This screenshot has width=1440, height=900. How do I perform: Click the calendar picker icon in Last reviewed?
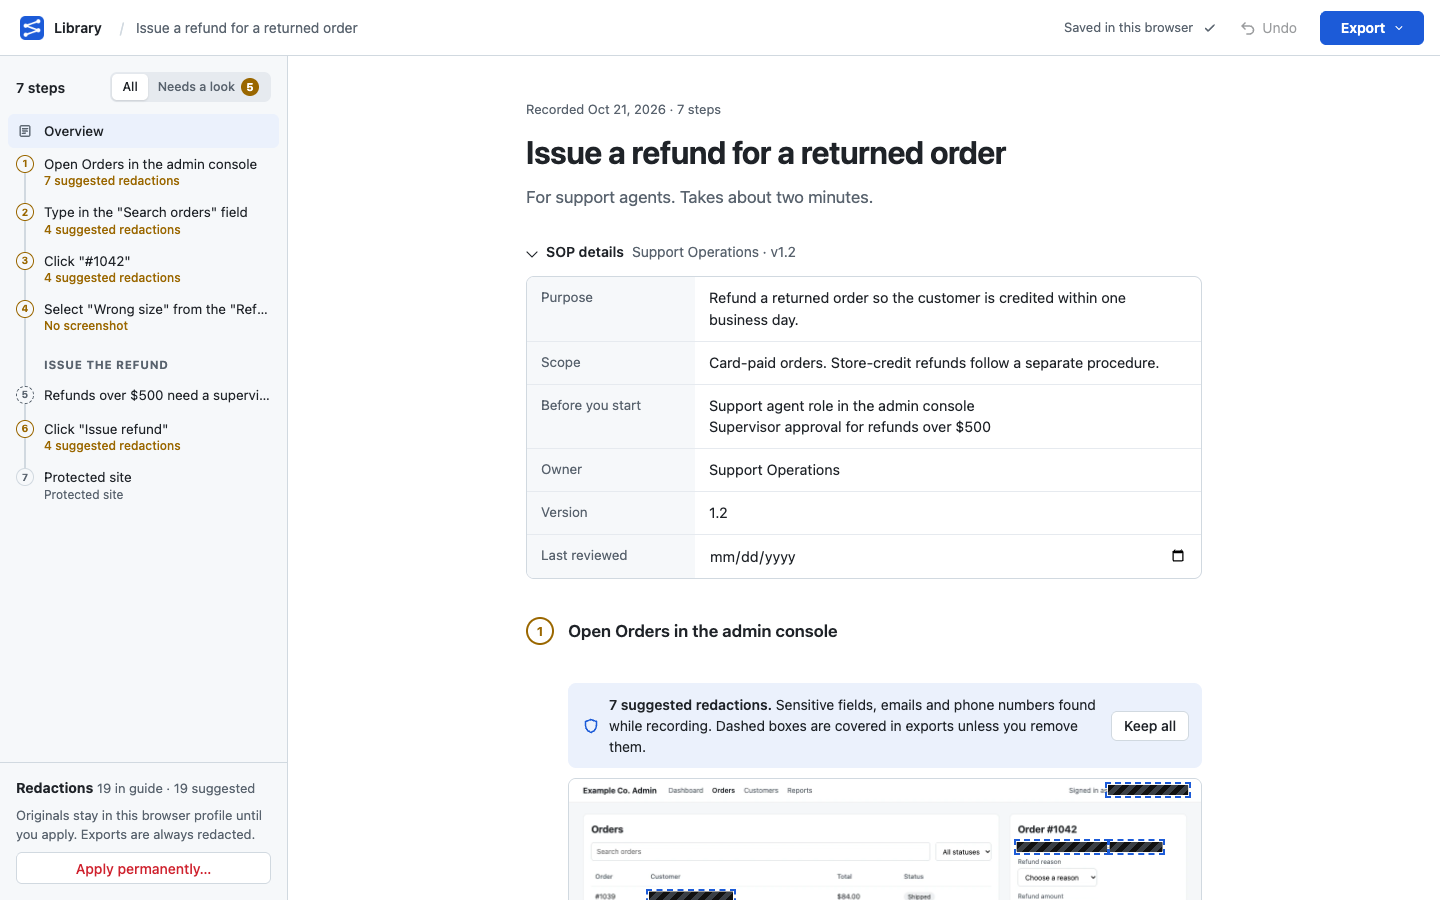[1178, 556]
